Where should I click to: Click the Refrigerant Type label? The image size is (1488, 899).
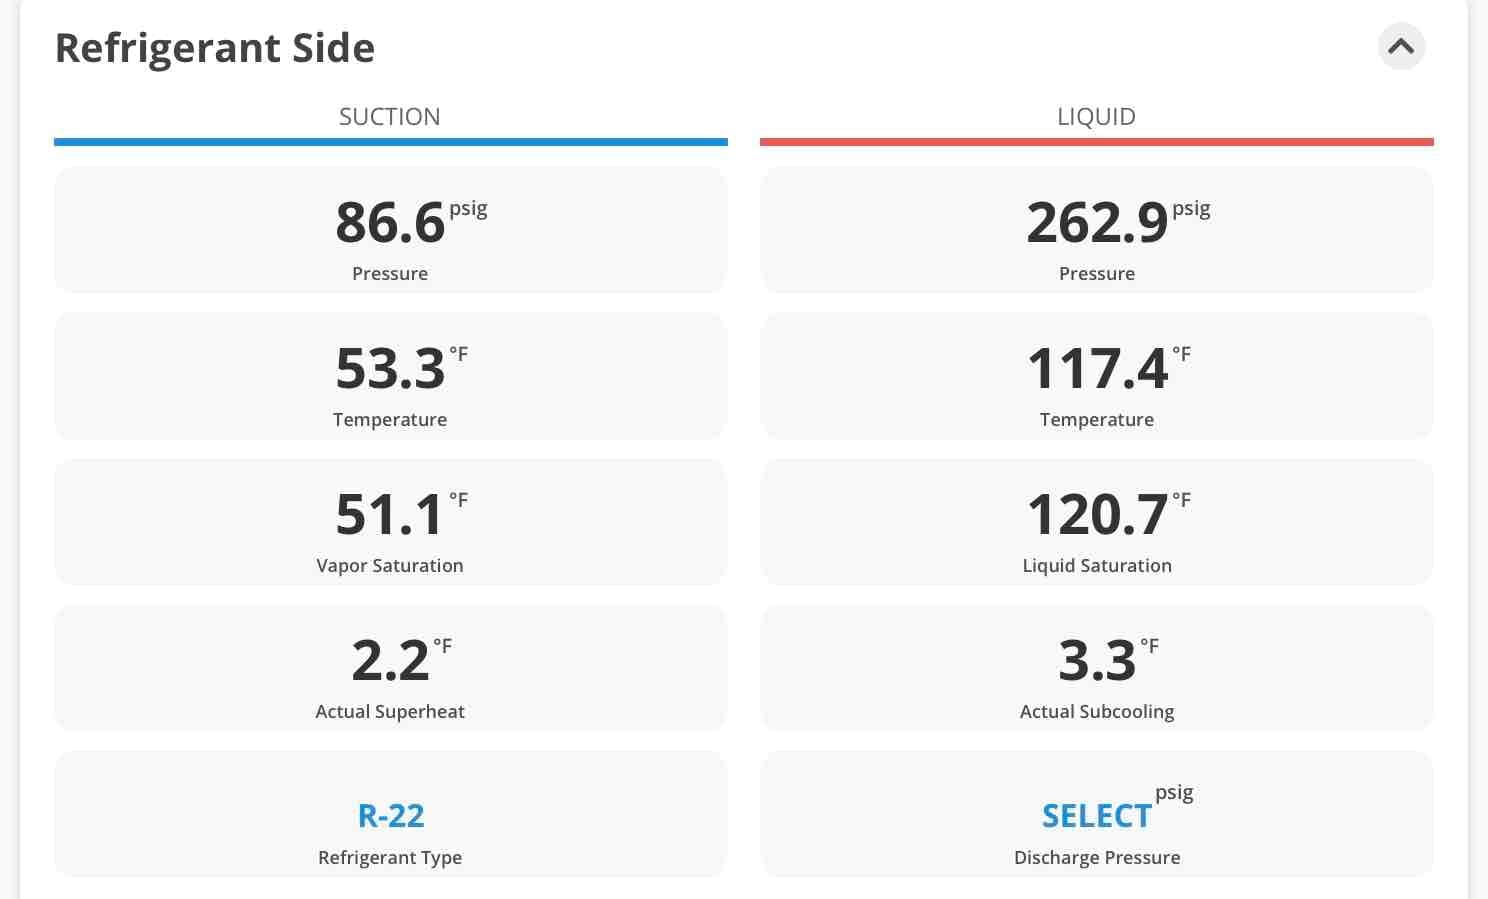[390, 857]
